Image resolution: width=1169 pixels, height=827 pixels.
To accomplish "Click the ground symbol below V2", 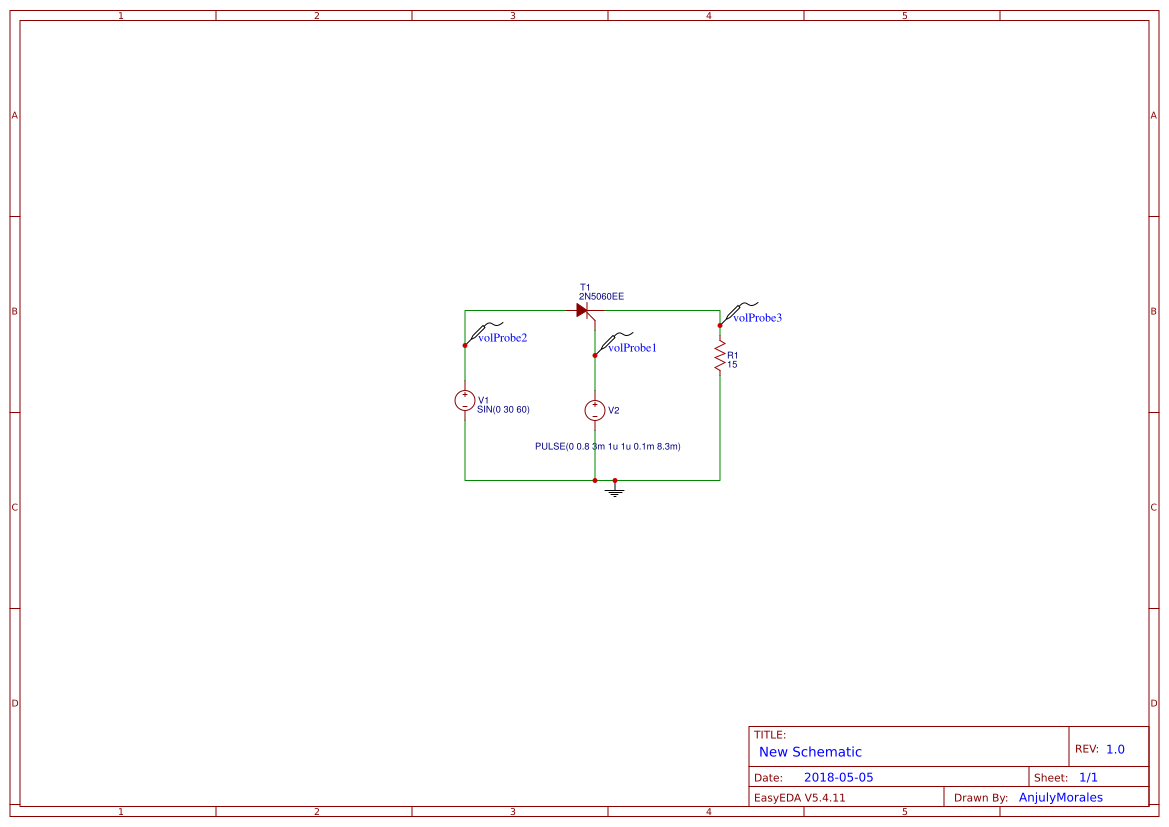I will tap(614, 491).
